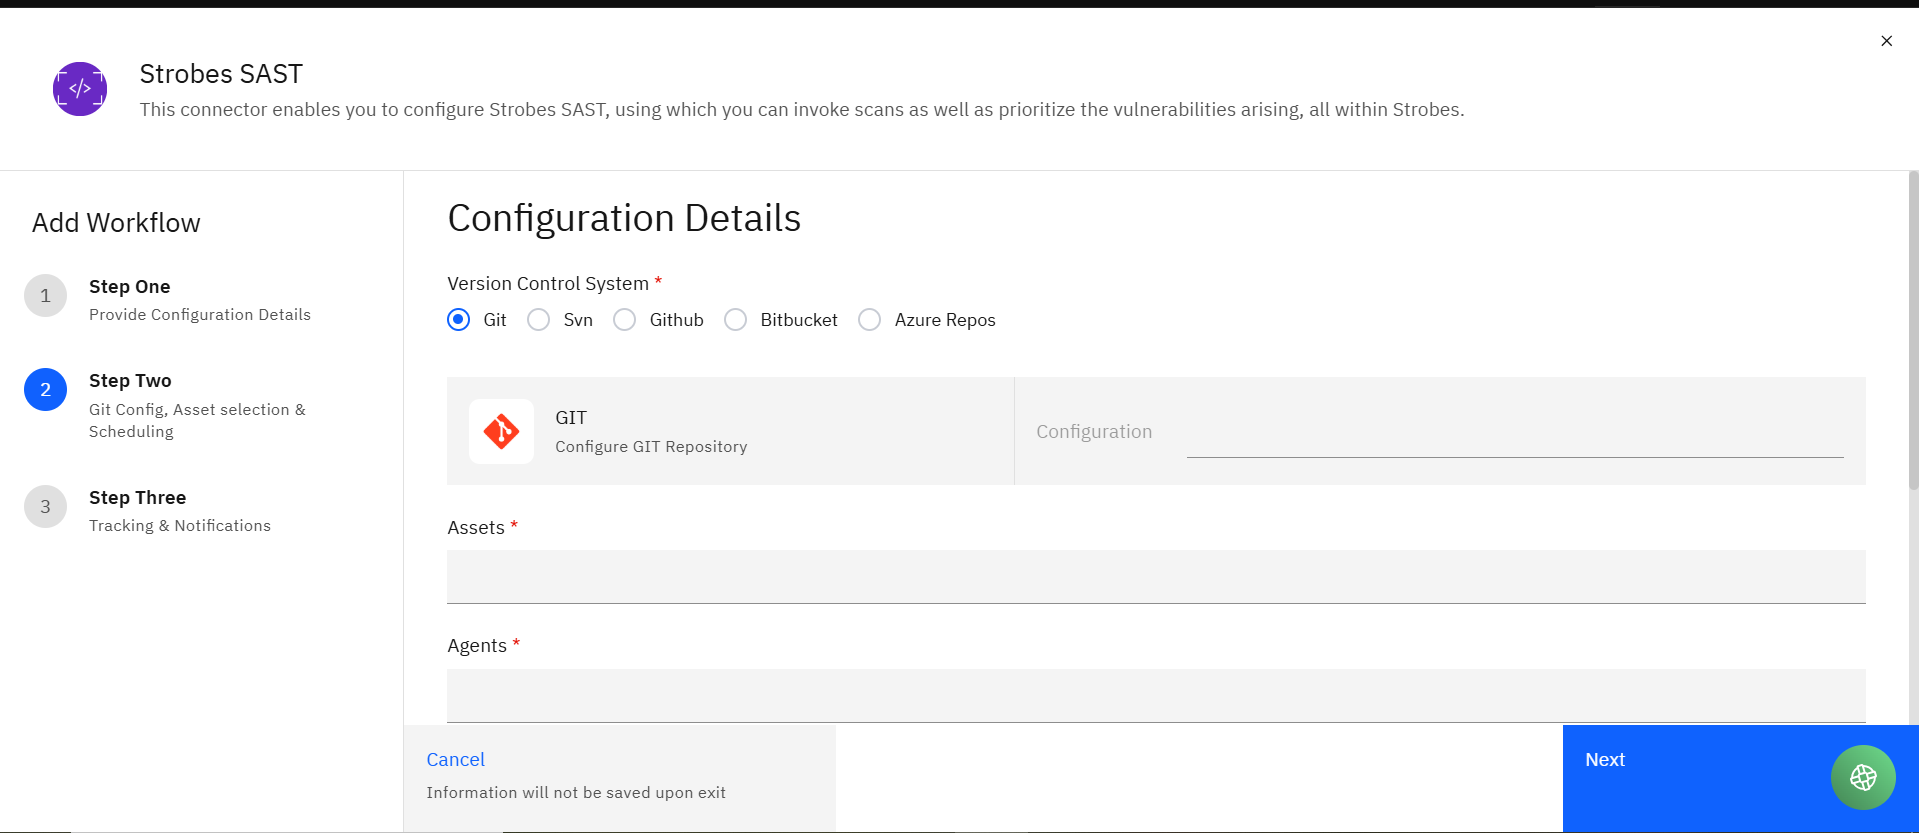This screenshot has width=1919, height=833.
Task: Click the red GIT logo icon
Action: (x=501, y=431)
